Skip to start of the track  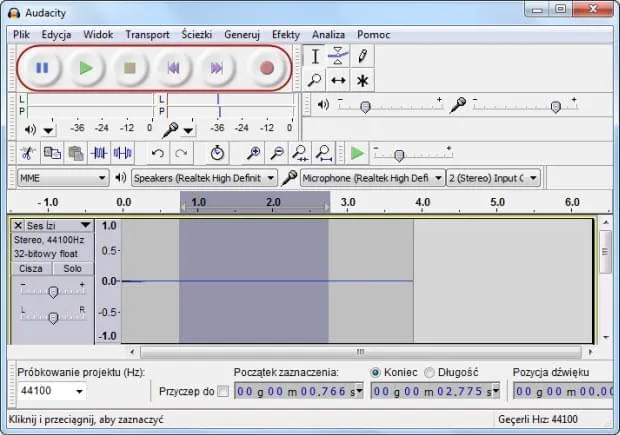point(173,68)
